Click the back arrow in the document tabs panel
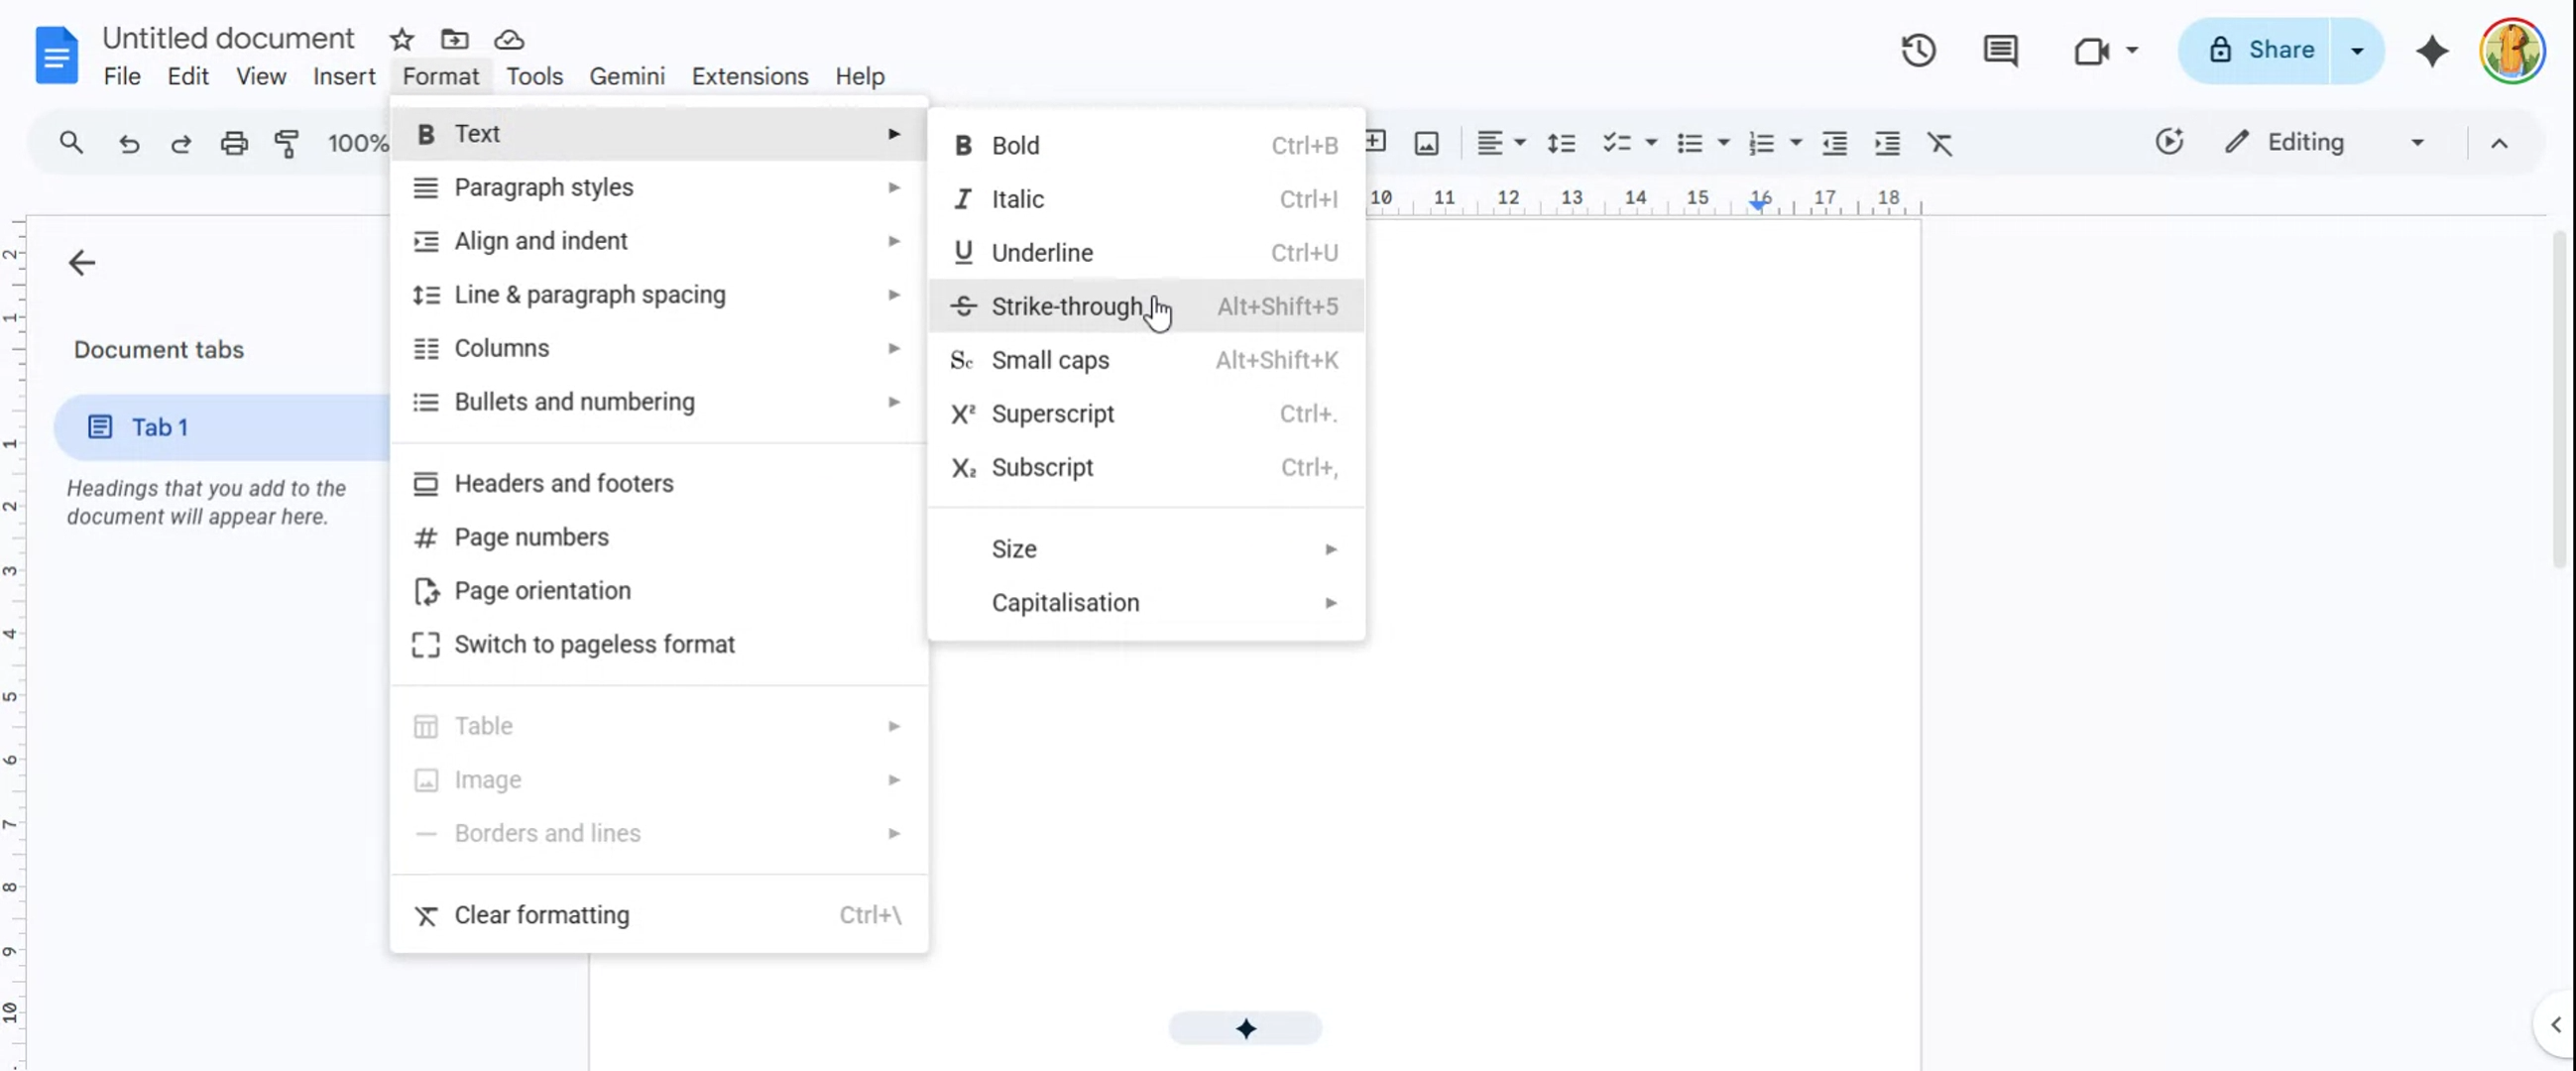Screen dimensions: 2576x1071 click(x=81, y=263)
